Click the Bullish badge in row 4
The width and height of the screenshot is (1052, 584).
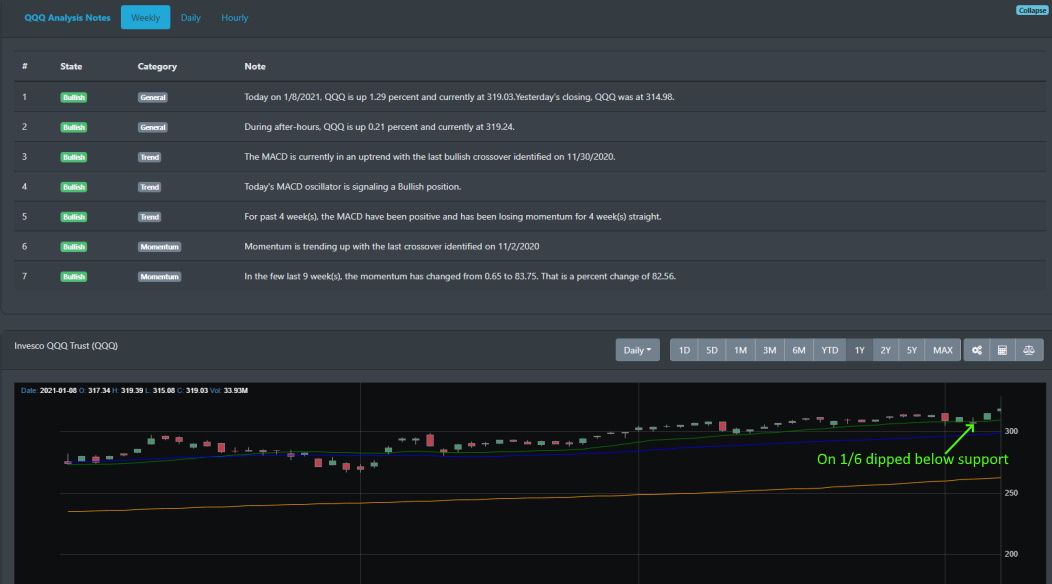(x=74, y=187)
